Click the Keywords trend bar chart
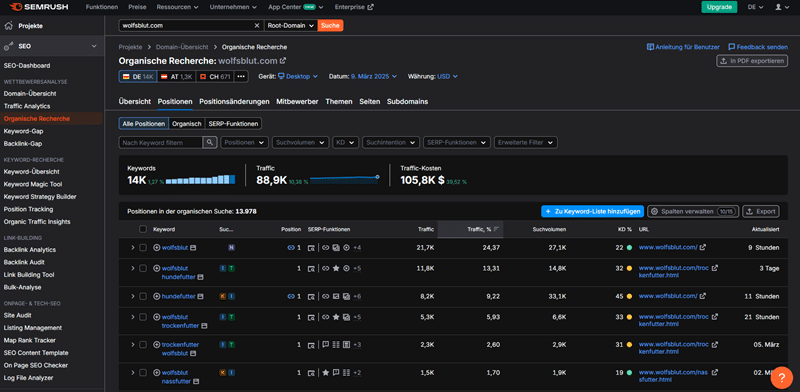The width and height of the screenshot is (800, 392). 201,180
